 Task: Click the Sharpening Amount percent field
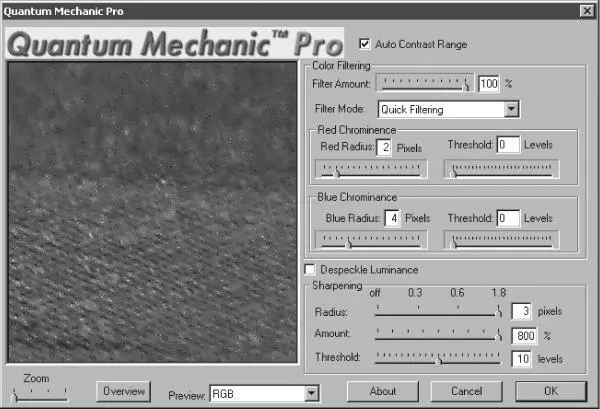tap(524, 336)
